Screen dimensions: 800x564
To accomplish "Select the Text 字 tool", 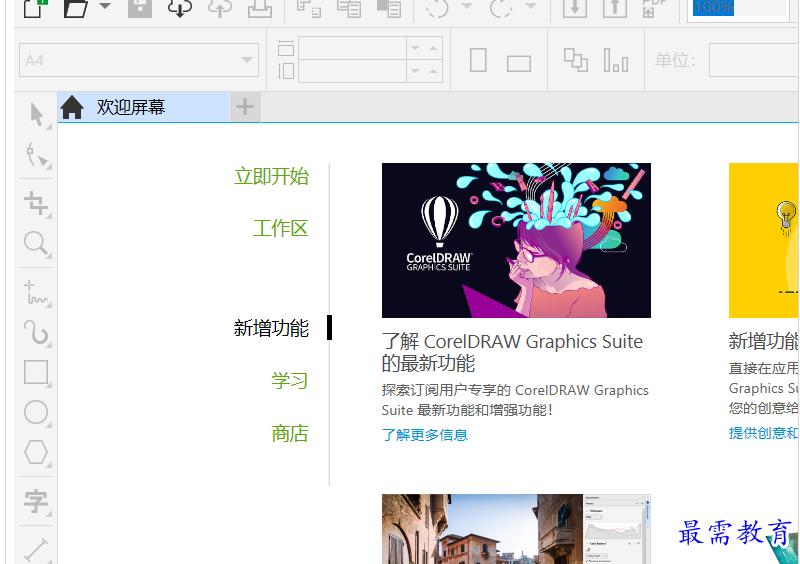I will (x=36, y=501).
